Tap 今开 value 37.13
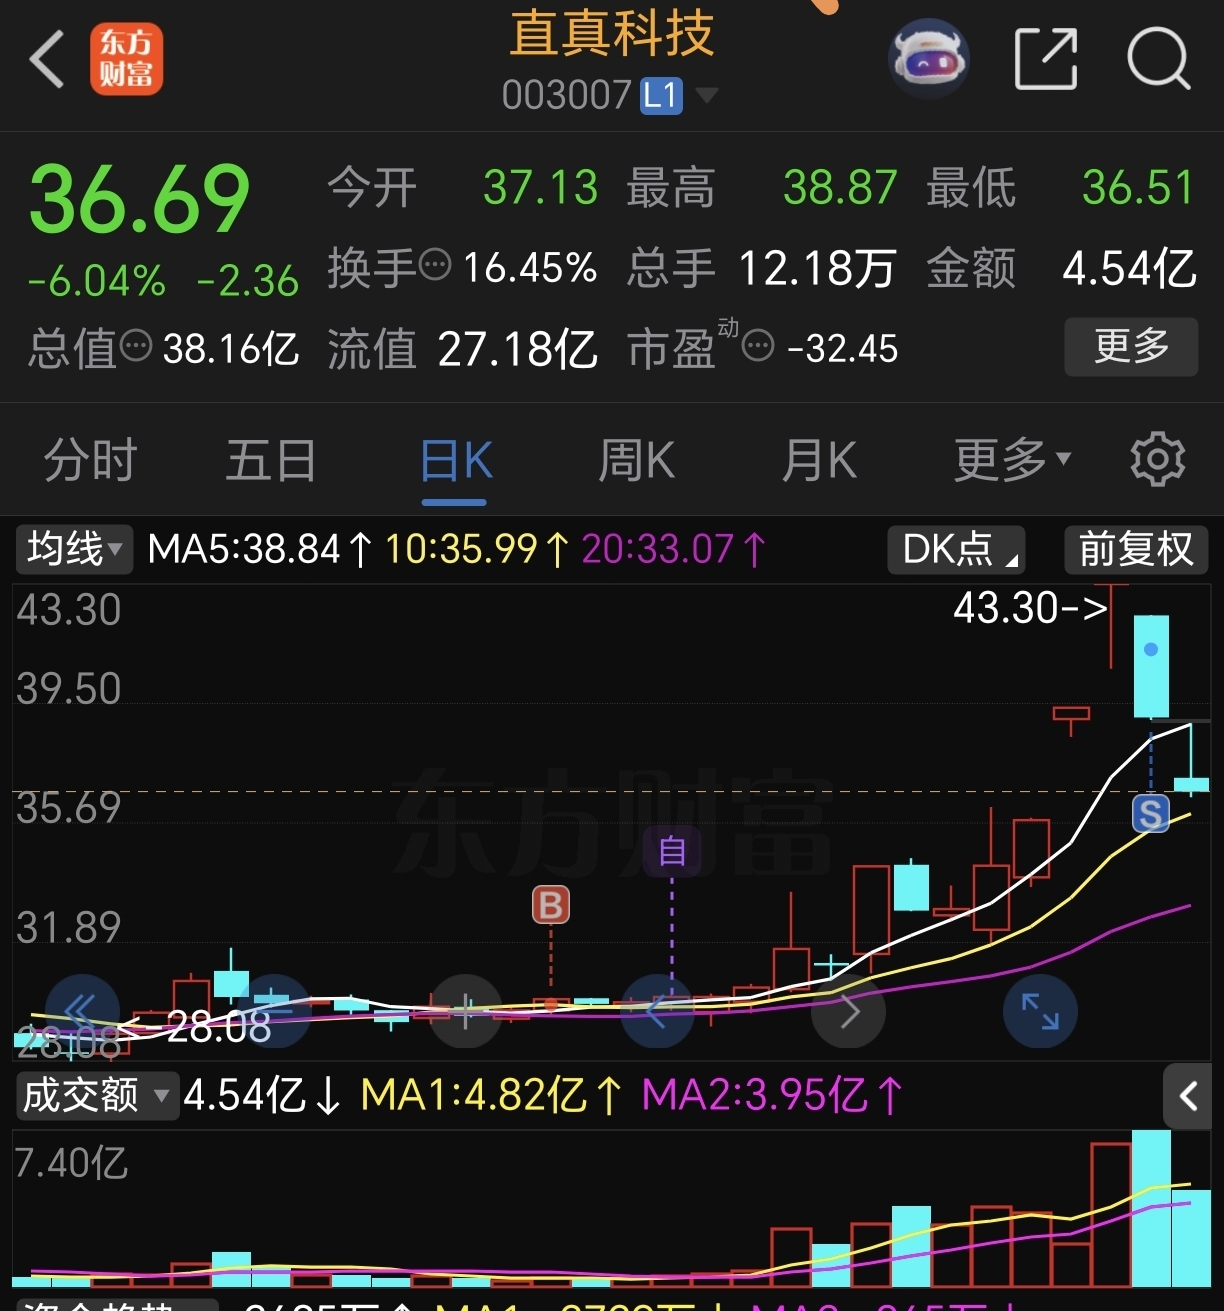The image size is (1224, 1311). click(540, 187)
